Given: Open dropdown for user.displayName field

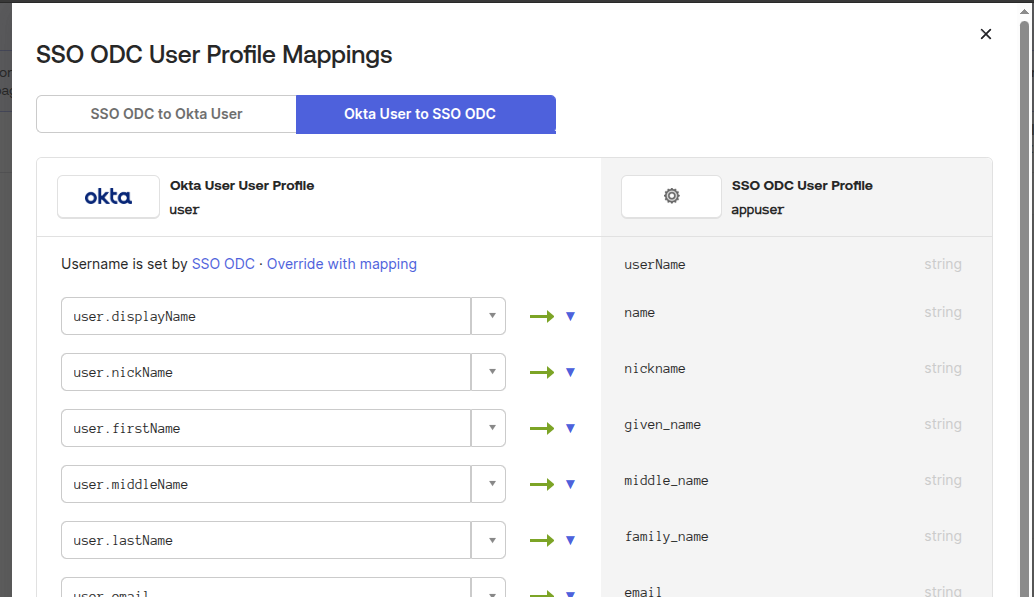Looking at the screenshot, I should coord(489,316).
